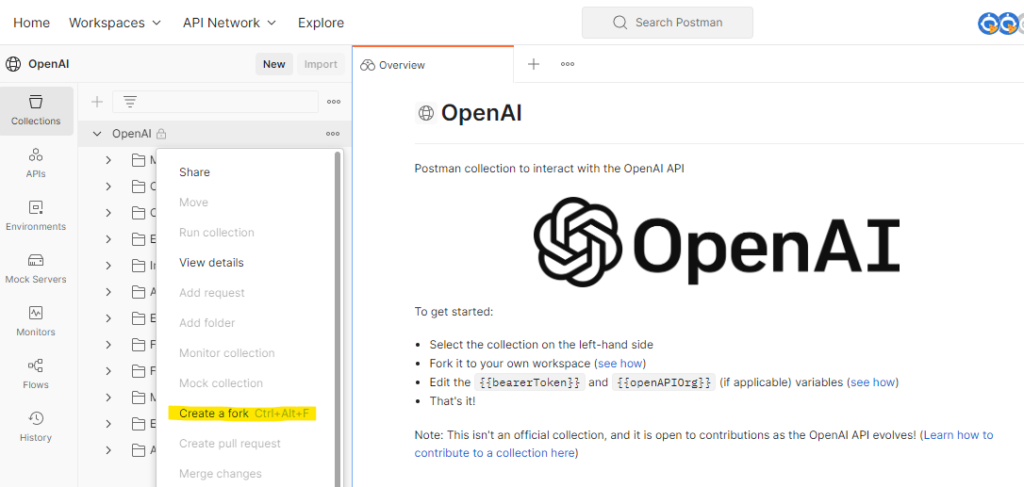Show the History sidebar panel
Screen dimensions: 1024x487
[x=36, y=427]
